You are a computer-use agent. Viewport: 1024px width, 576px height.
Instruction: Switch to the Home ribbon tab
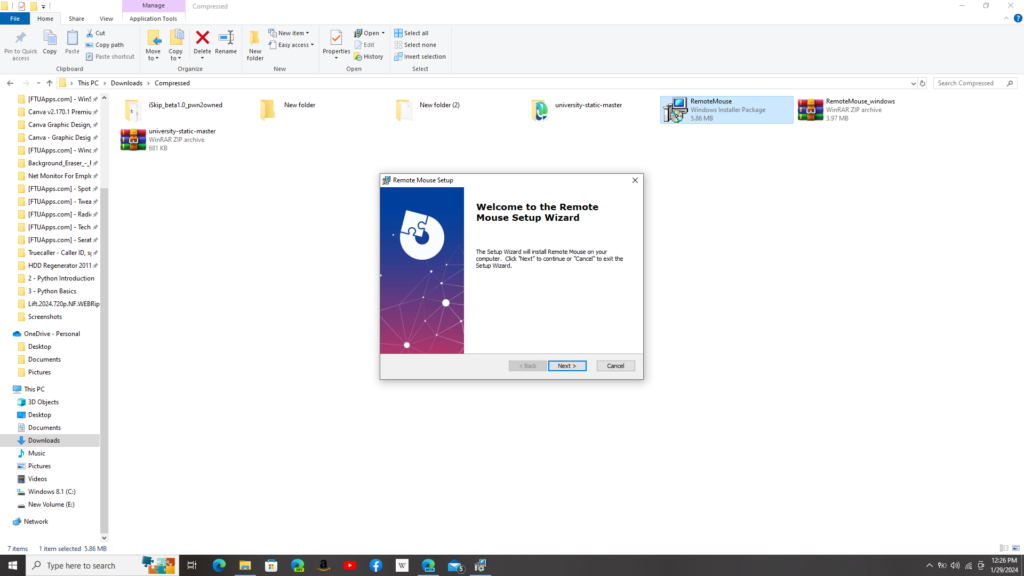45,18
